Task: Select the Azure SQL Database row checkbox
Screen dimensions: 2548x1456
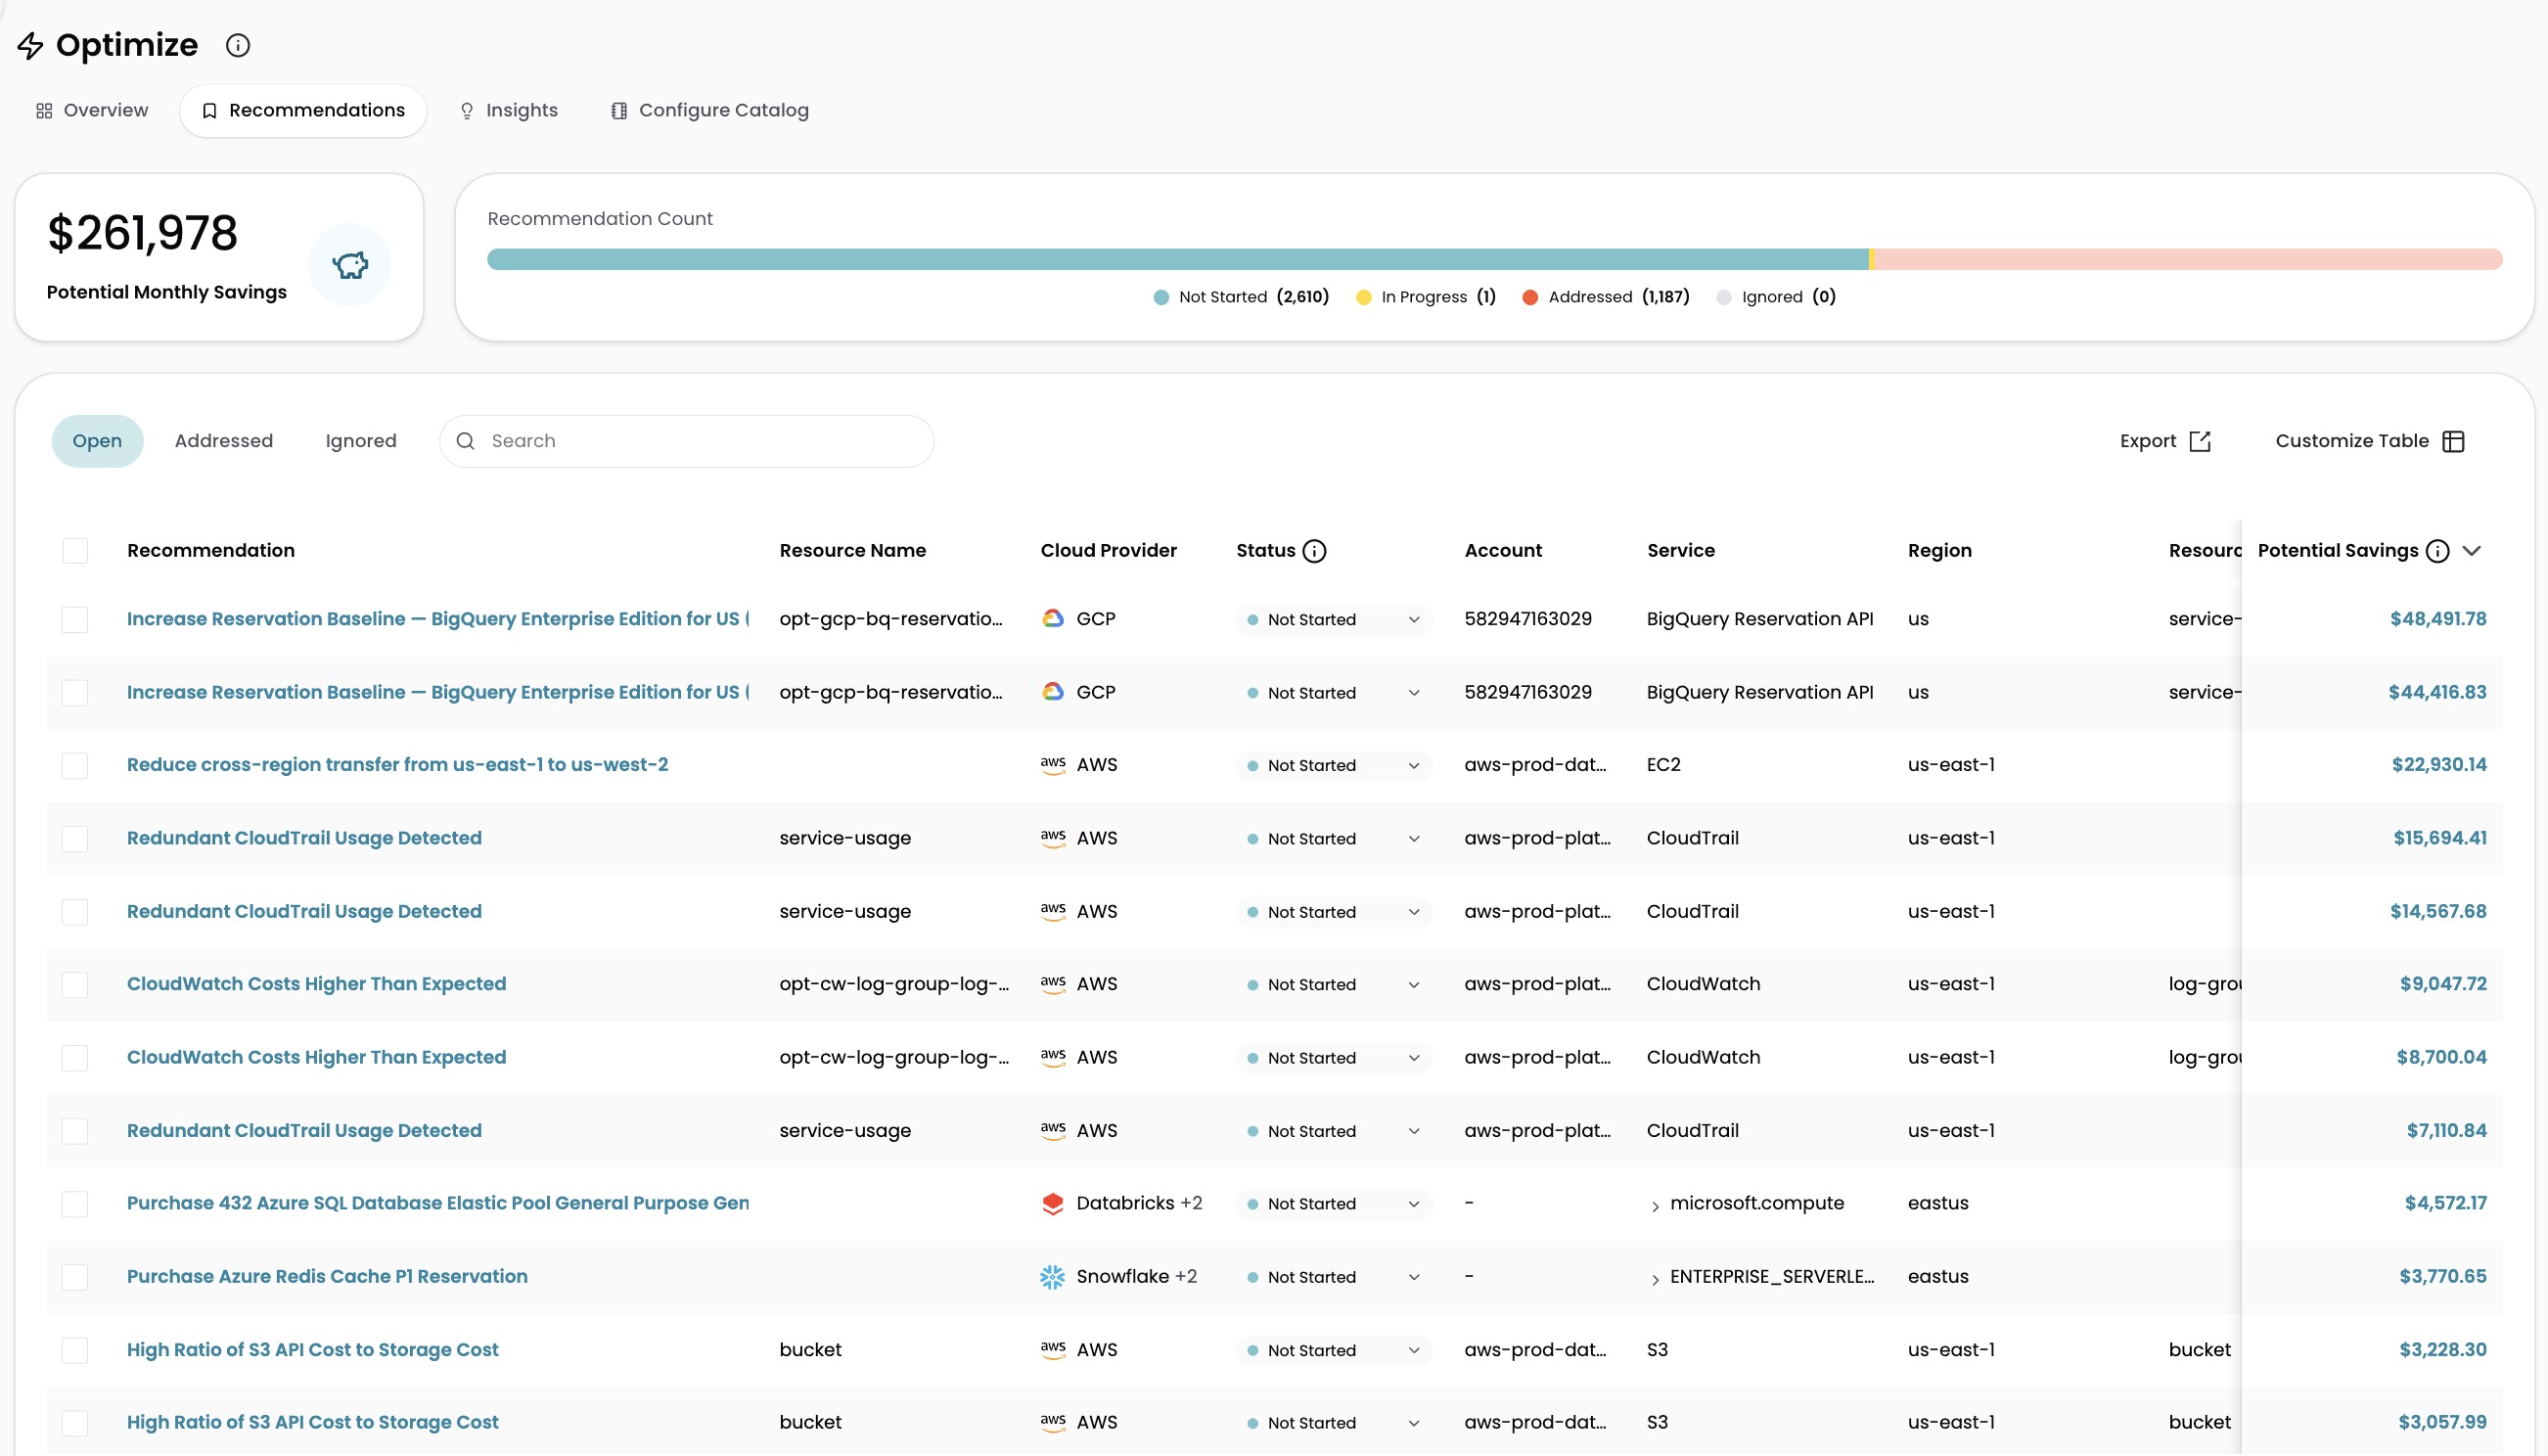Action: [x=75, y=1204]
